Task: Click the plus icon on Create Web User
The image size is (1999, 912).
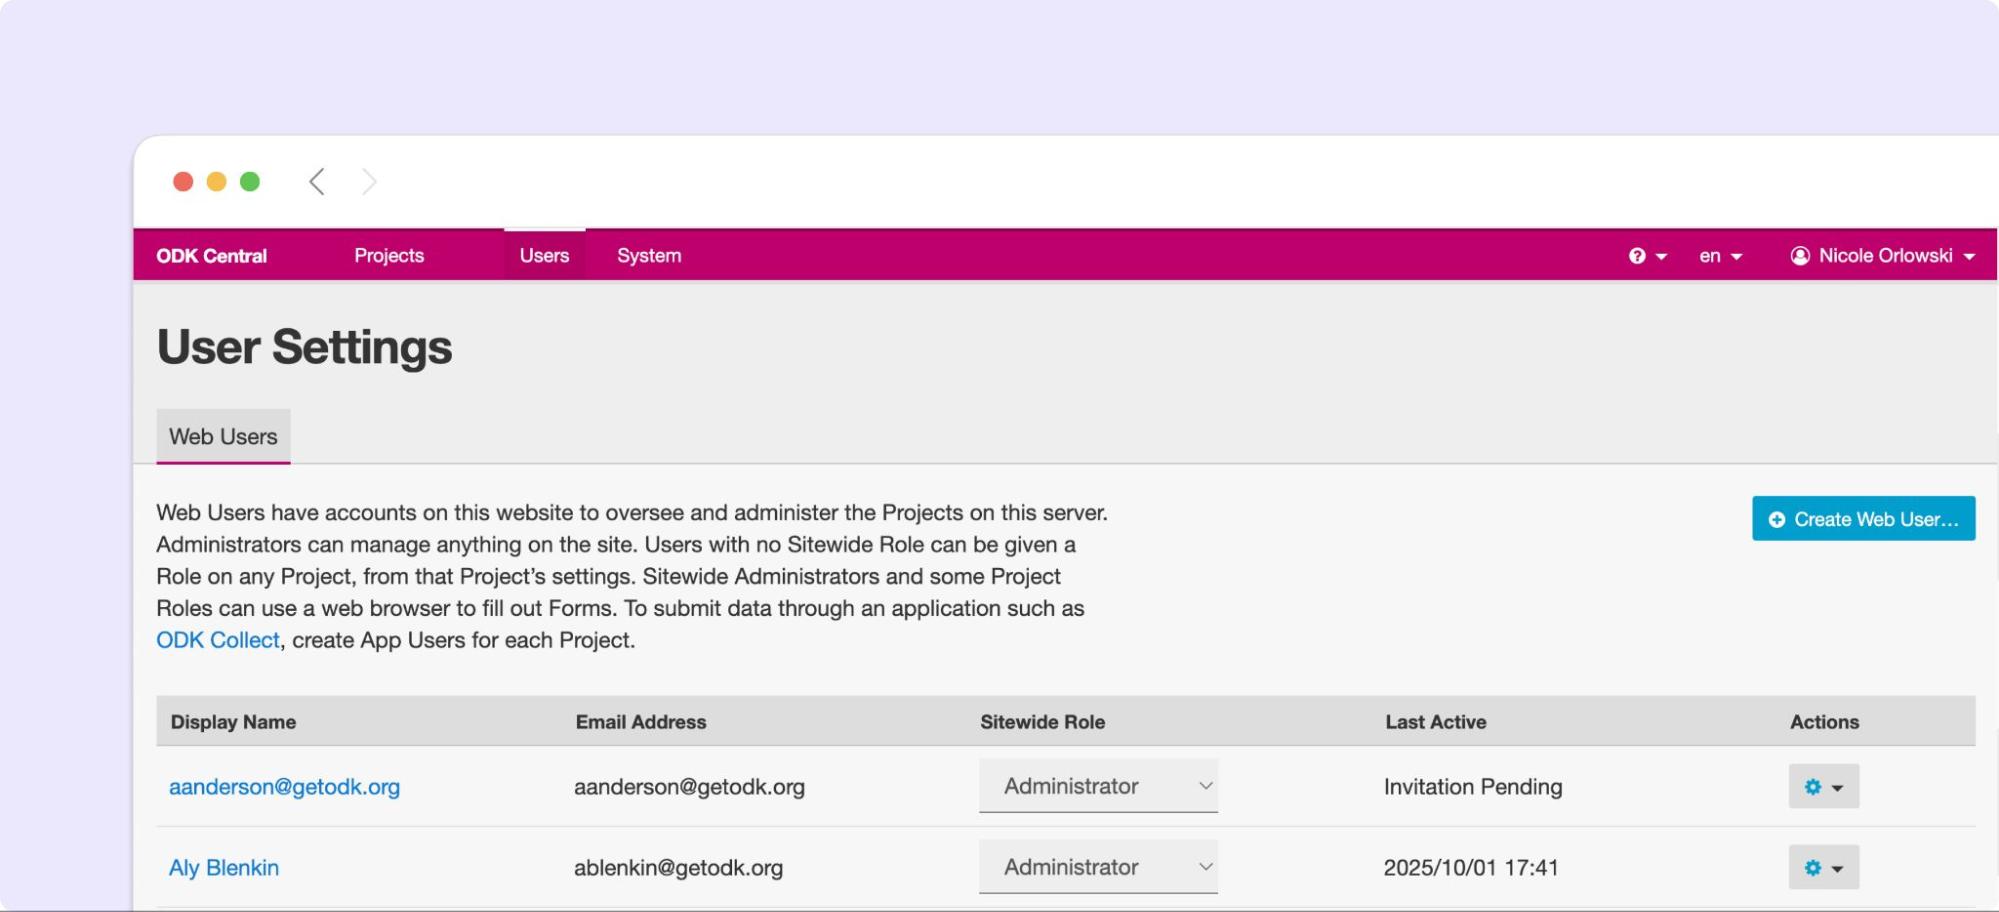Action: [1775, 519]
